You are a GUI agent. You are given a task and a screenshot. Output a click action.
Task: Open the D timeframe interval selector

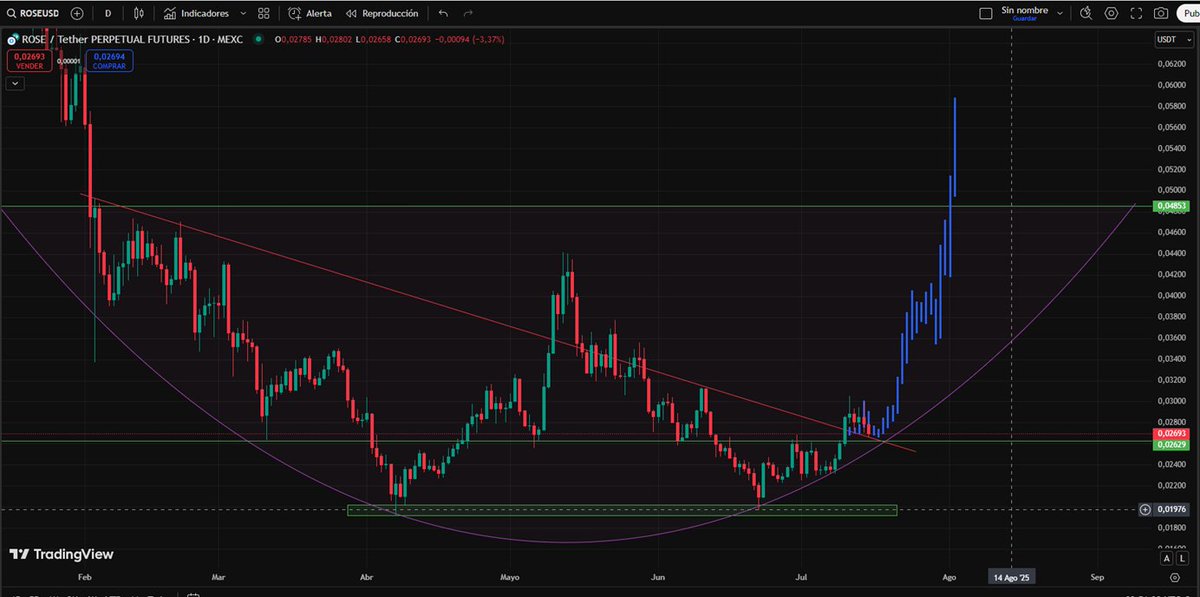(x=108, y=14)
